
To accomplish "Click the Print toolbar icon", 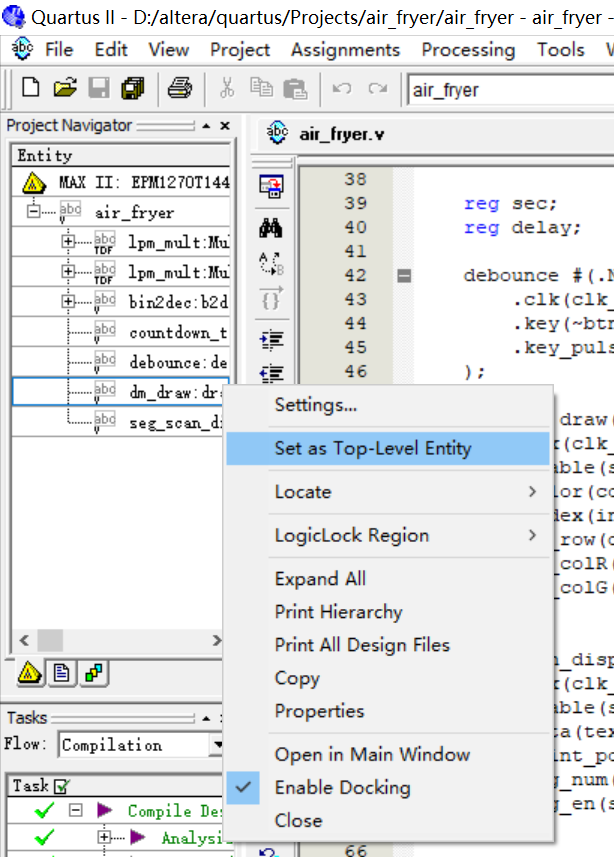I will coord(180,88).
